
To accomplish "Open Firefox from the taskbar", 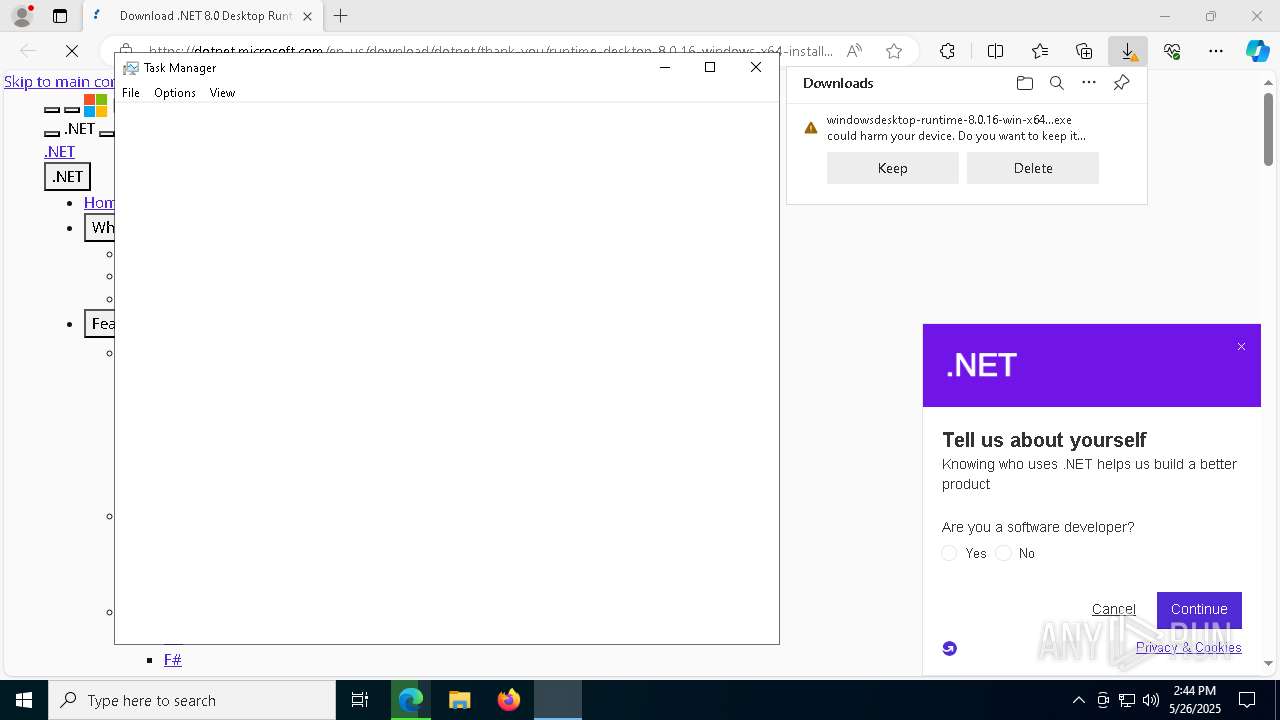I will pos(509,700).
